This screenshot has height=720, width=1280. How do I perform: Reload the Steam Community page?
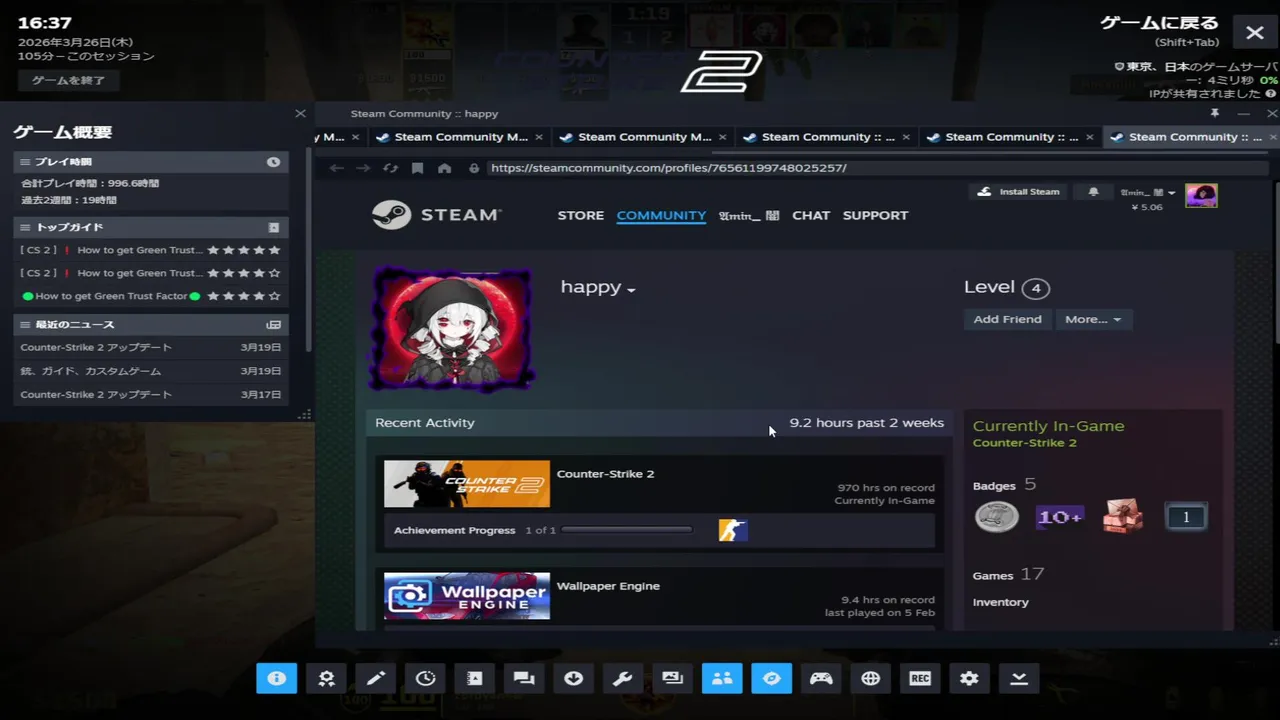click(390, 168)
